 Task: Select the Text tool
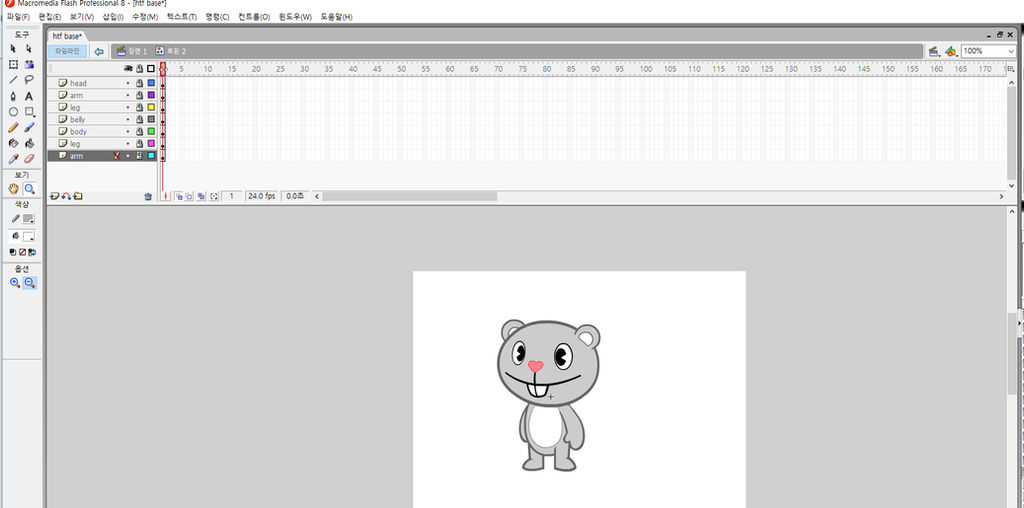(x=29, y=96)
